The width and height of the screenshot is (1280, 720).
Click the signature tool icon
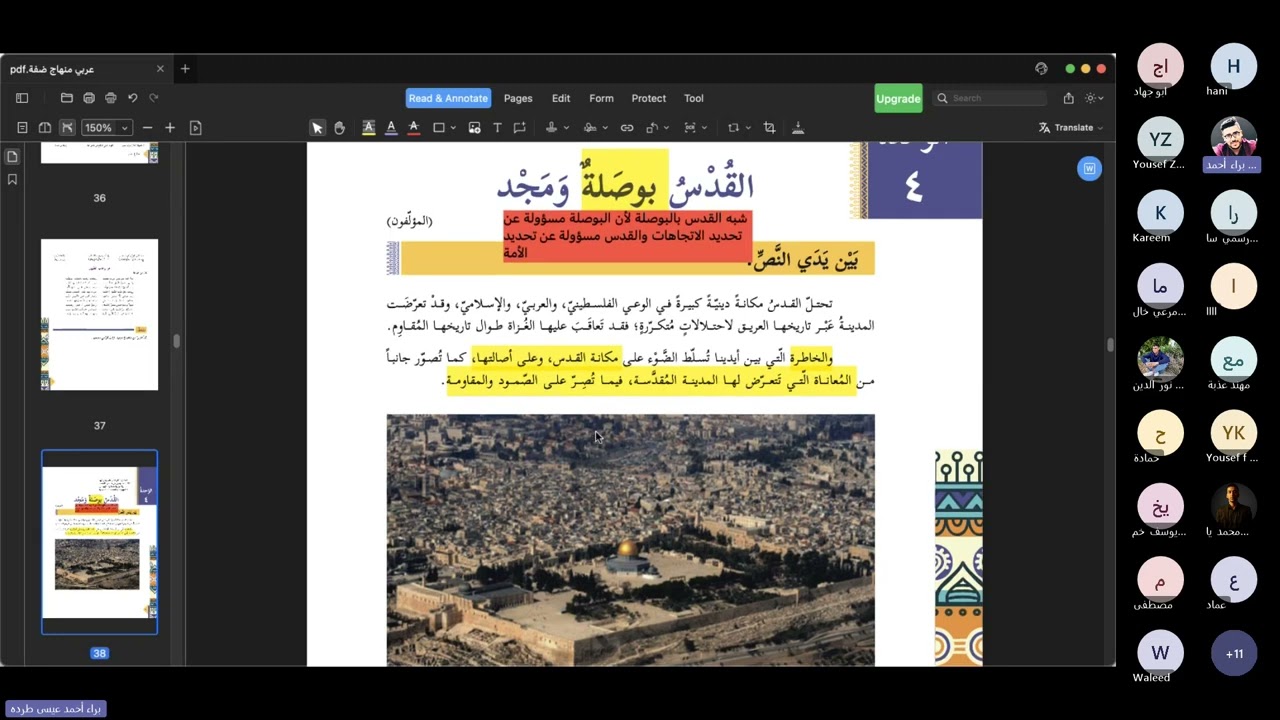click(589, 128)
